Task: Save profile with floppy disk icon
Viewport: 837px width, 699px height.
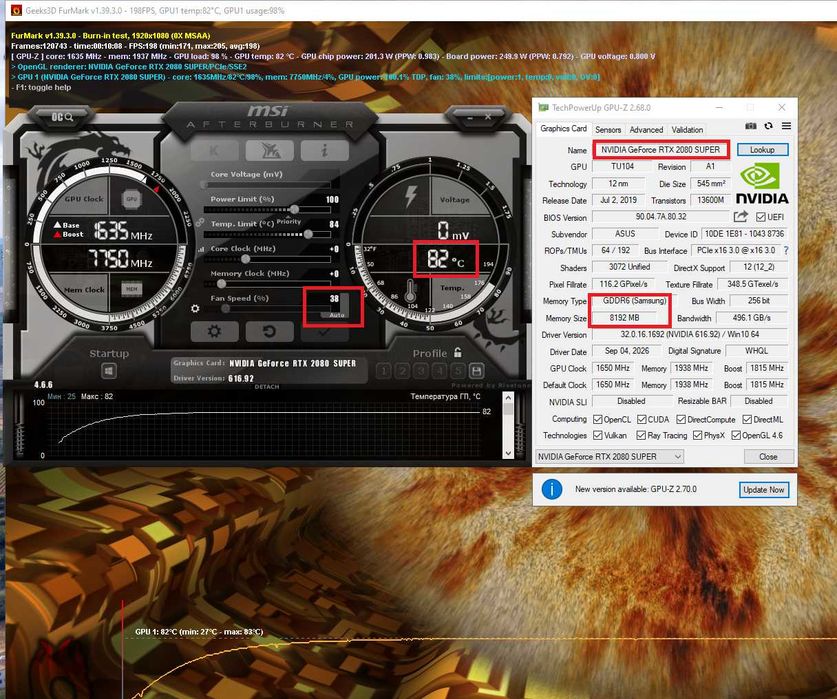Action: [477, 371]
